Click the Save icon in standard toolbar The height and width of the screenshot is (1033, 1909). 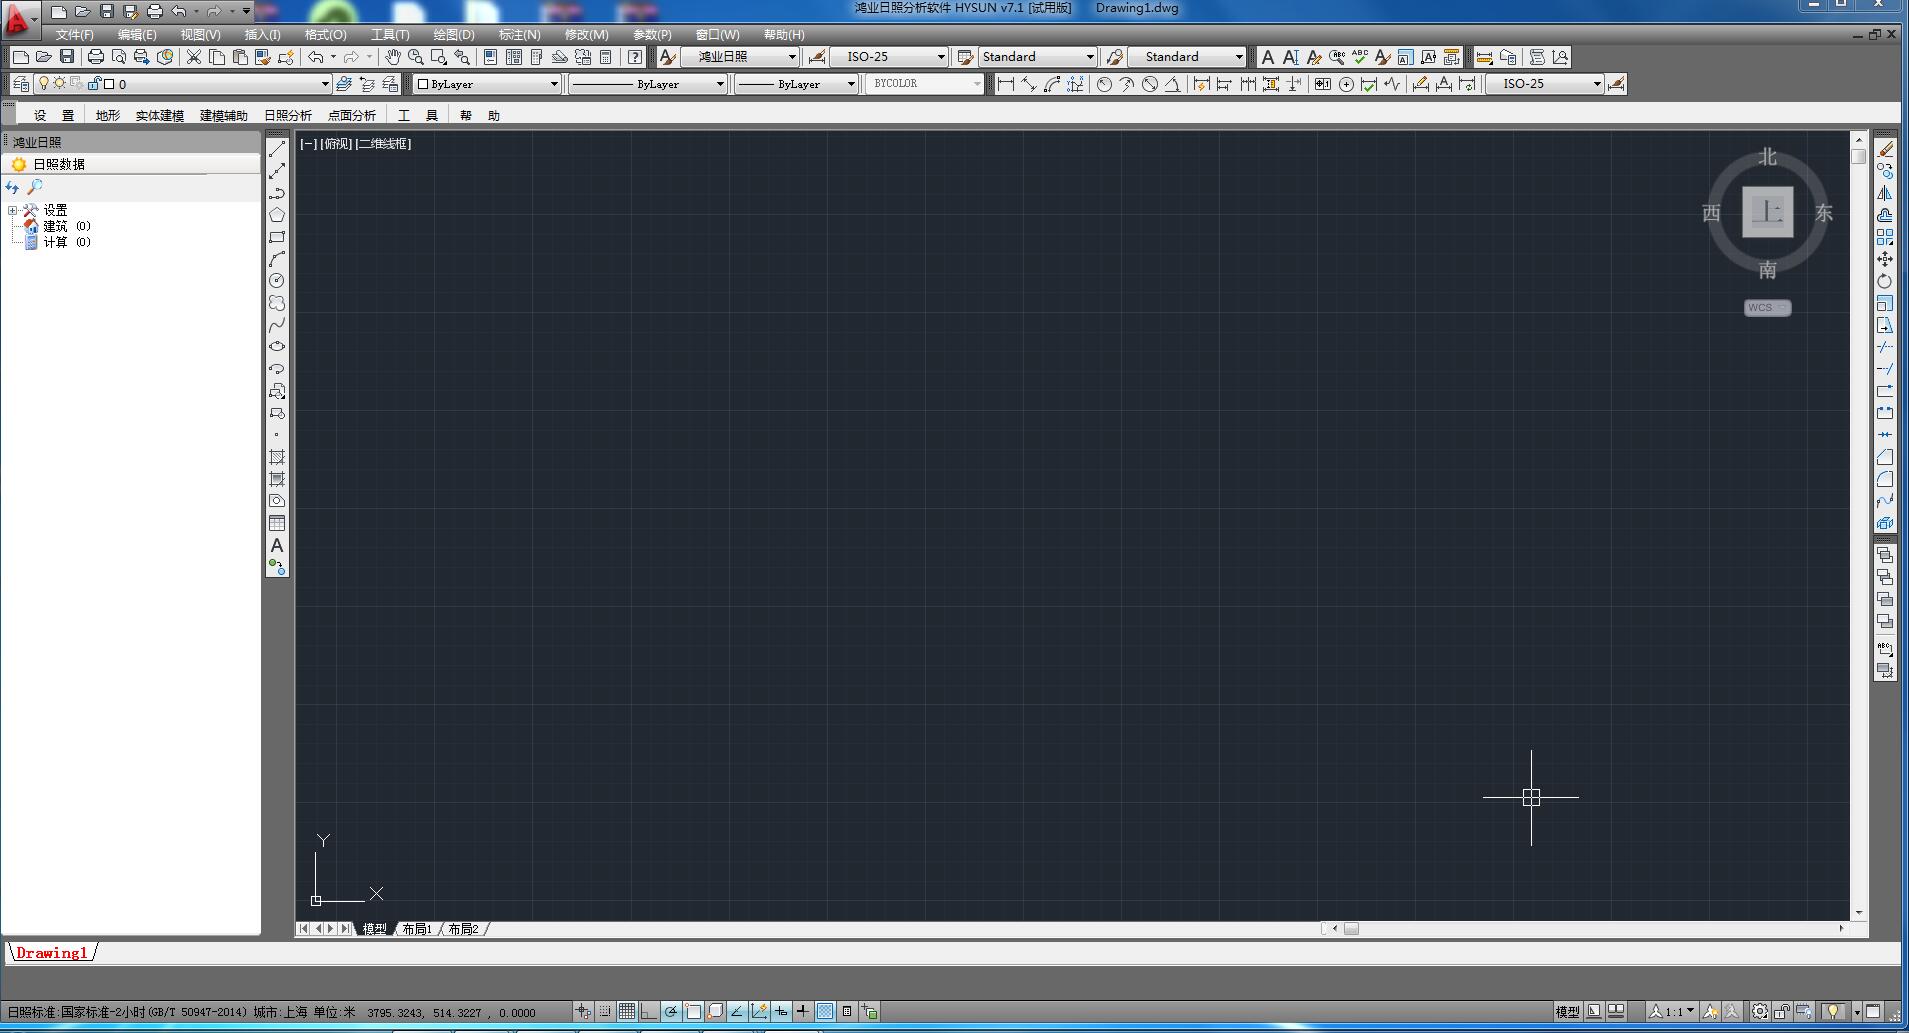tap(67, 57)
